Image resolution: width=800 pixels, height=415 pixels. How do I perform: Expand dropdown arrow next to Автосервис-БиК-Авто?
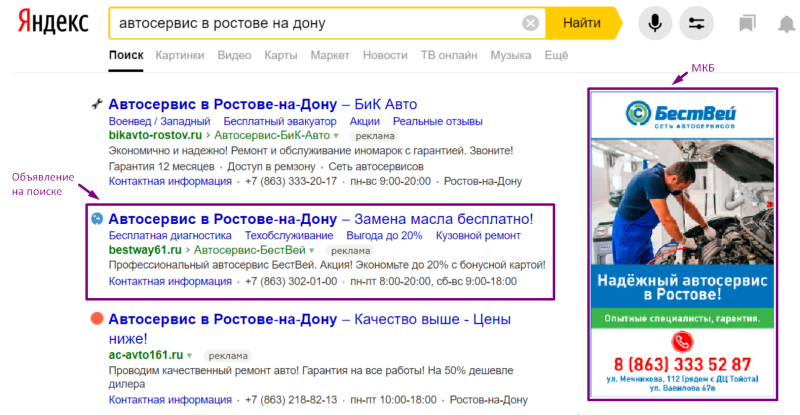[336, 136]
